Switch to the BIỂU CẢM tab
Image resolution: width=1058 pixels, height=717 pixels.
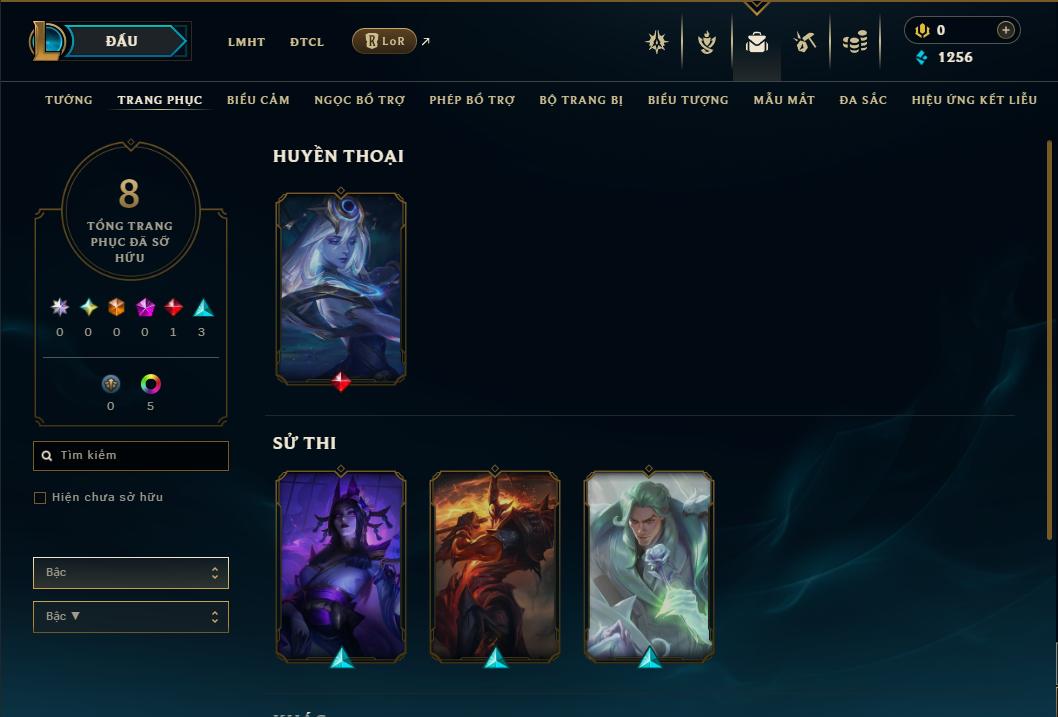[258, 100]
